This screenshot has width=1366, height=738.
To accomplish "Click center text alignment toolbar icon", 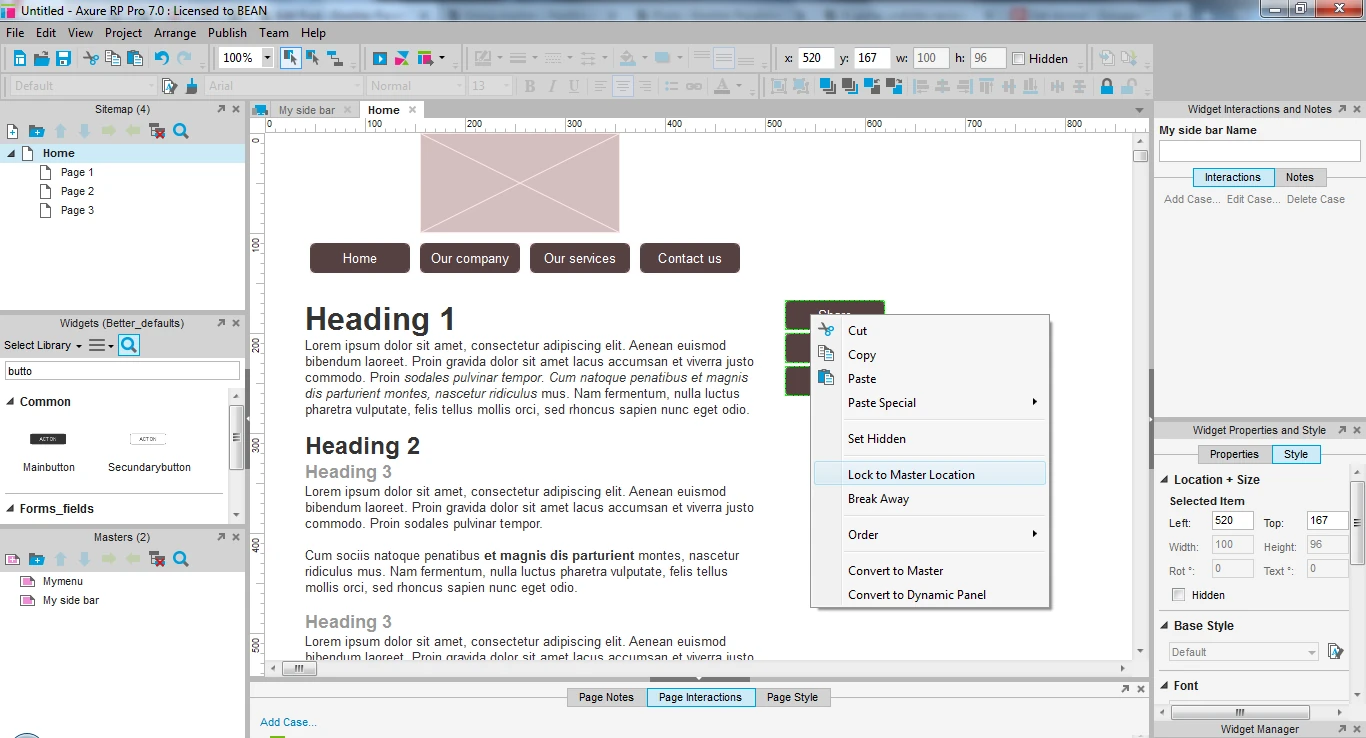I will (623, 86).
